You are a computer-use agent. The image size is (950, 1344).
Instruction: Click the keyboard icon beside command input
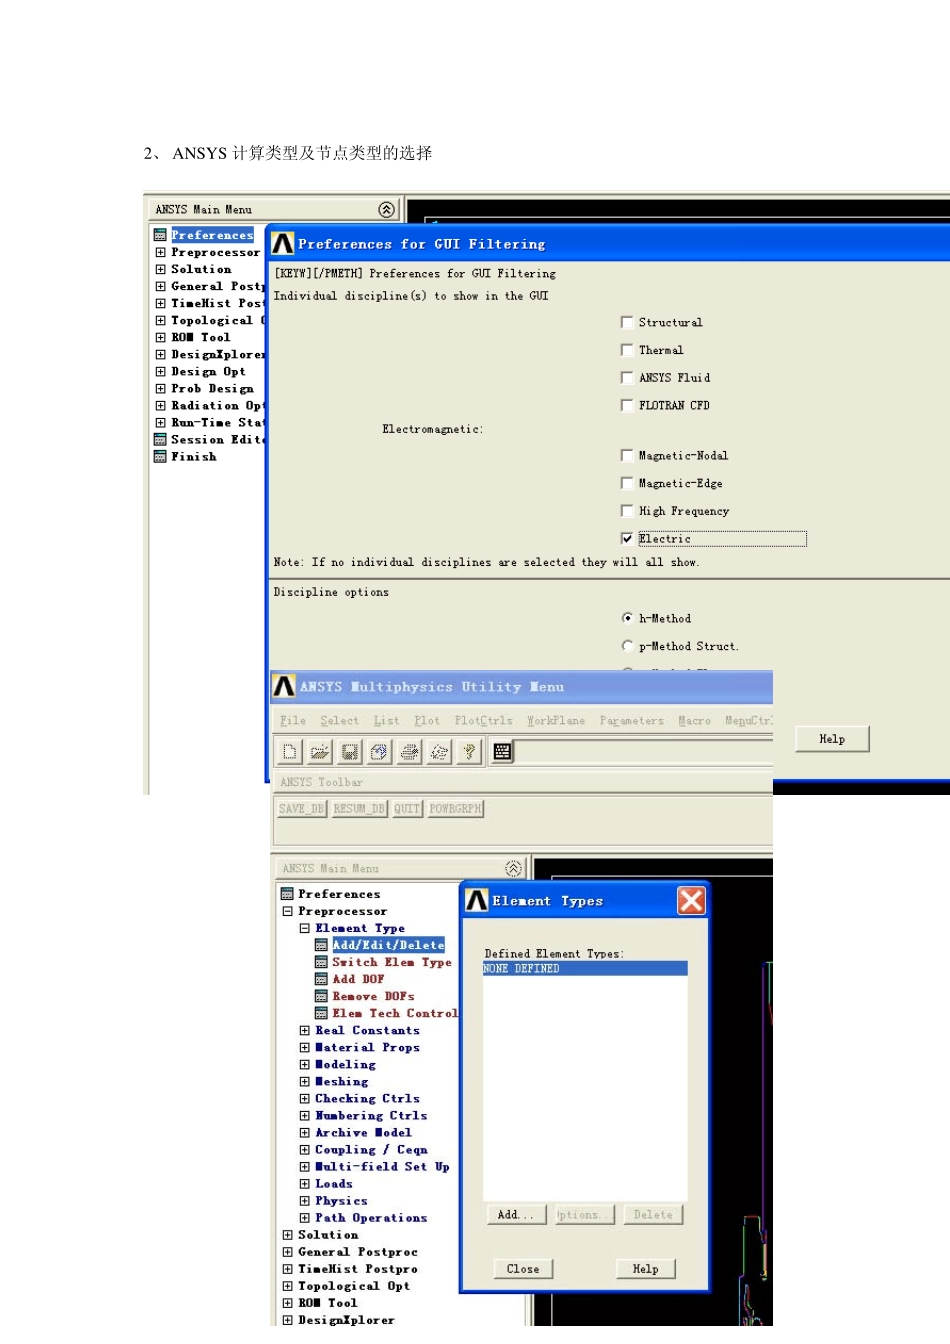click(503, 752)
